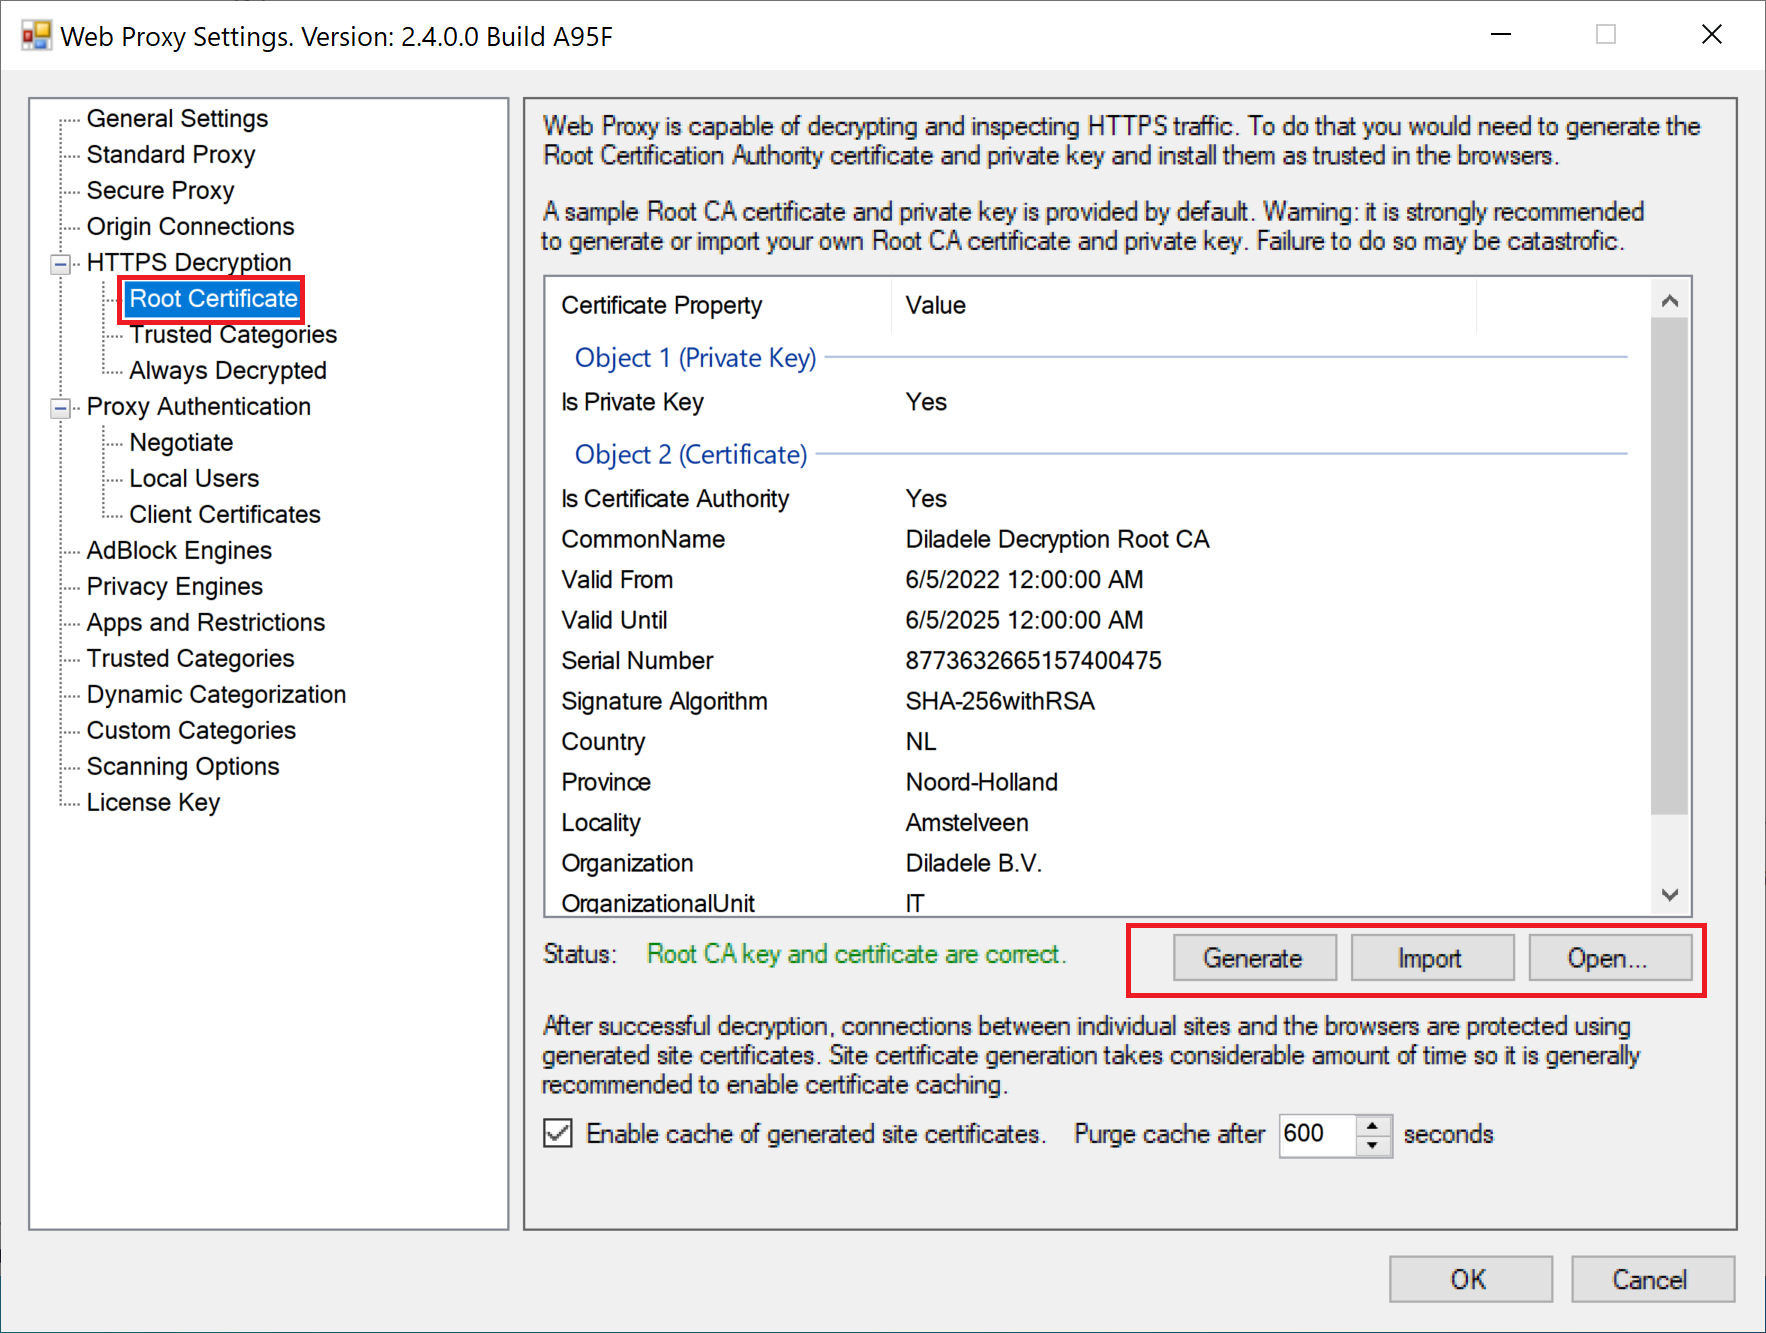Click the Diladele B.V. organization value

973,863
